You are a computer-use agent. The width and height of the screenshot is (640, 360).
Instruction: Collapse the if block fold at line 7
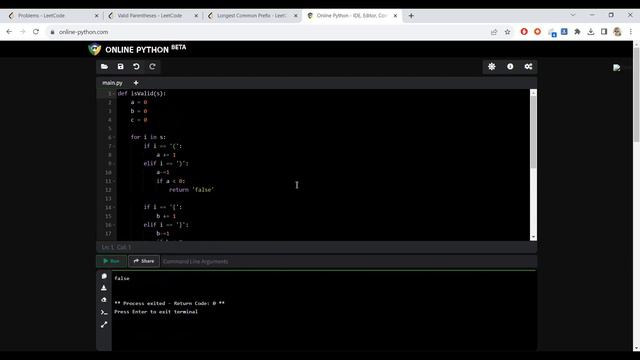(x=114, y=146)
